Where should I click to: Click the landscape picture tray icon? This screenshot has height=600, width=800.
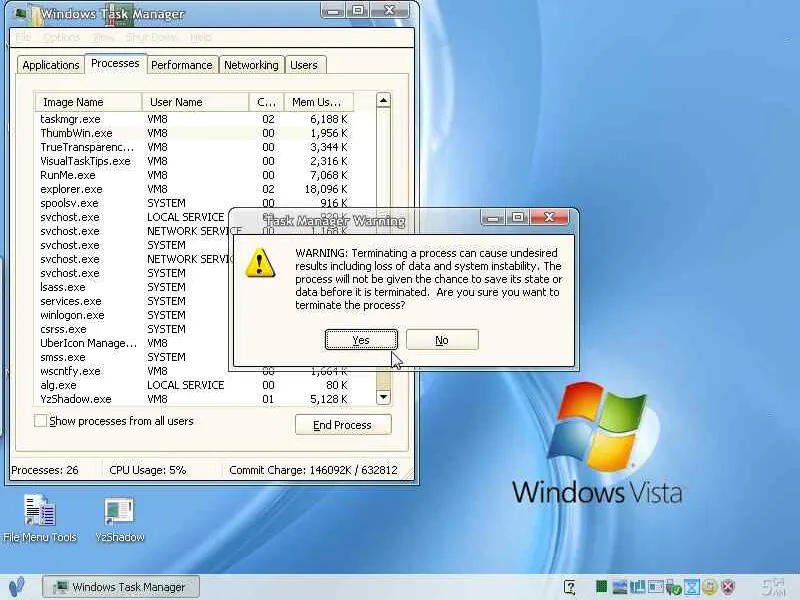pyautogui.click(x=619, y=587)
